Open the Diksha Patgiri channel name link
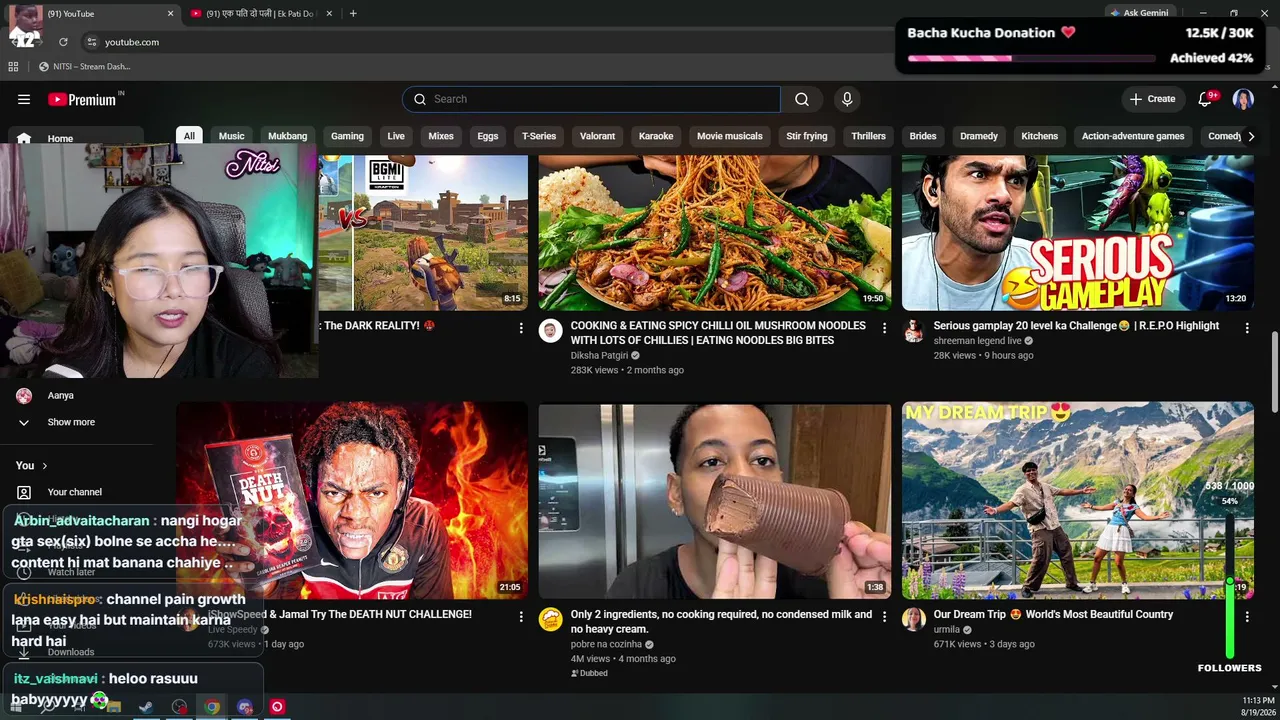Viewport: 1280px width, 720px height. 599,355
